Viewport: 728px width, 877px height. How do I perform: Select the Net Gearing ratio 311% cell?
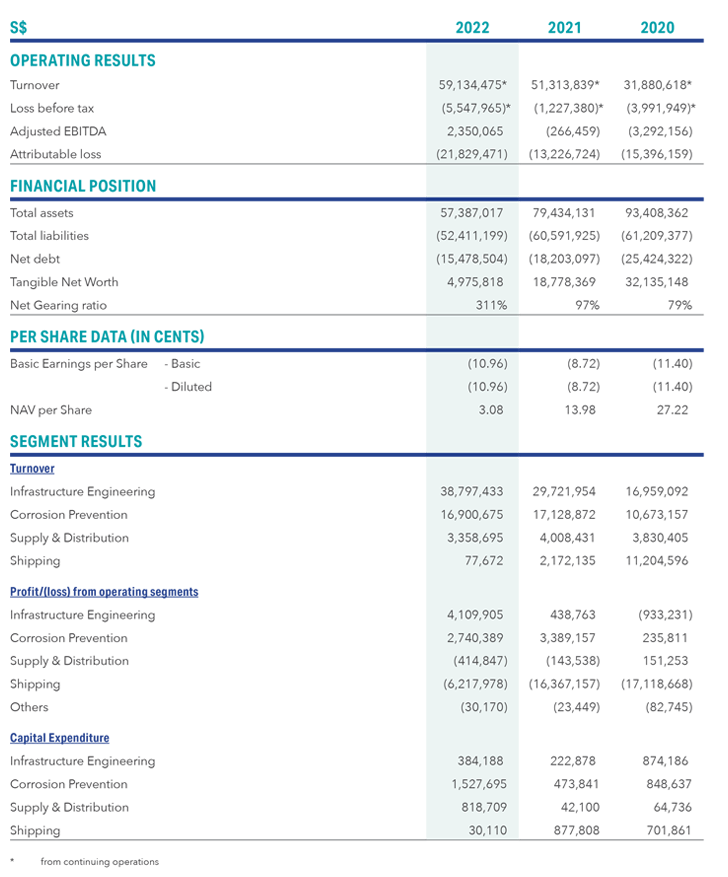(x=491, y=305)
